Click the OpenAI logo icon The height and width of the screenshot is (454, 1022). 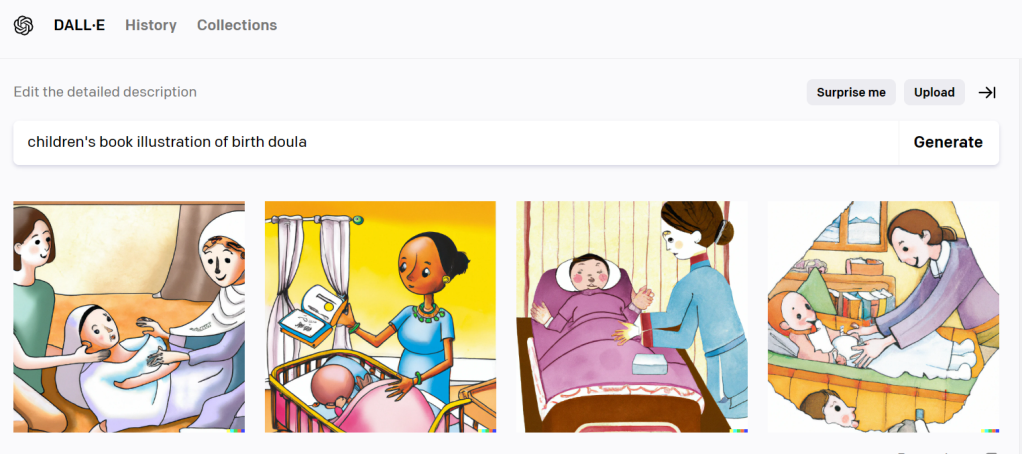(23, 25)
